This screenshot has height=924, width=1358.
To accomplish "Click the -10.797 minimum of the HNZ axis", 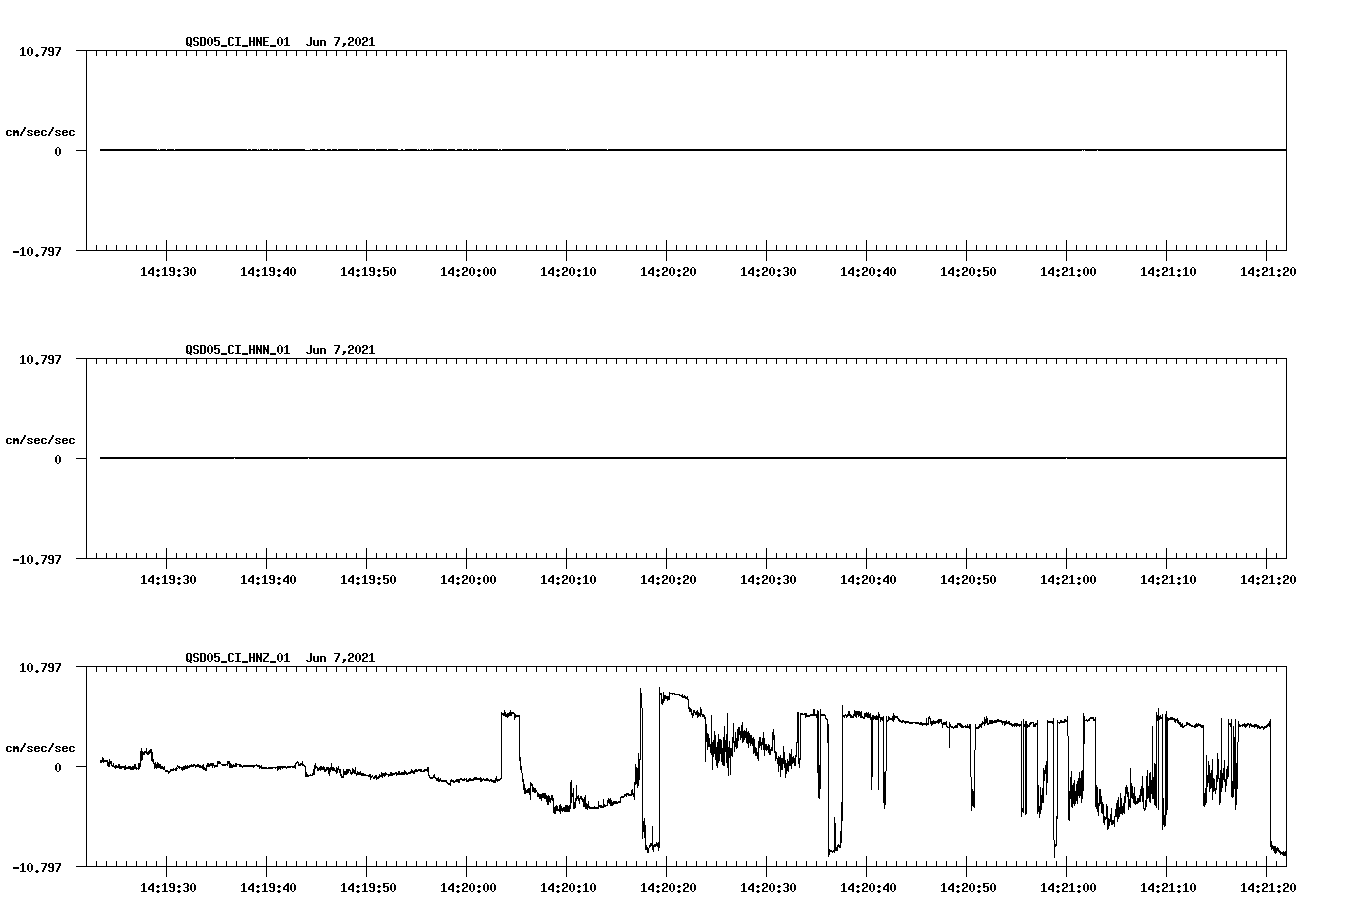I will (x=36, y=867).
